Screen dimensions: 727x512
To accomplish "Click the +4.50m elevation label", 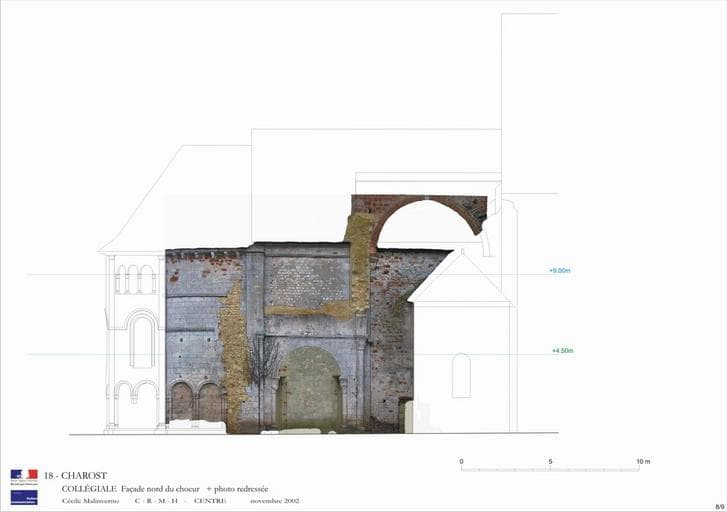I will [x=562, y=351].
